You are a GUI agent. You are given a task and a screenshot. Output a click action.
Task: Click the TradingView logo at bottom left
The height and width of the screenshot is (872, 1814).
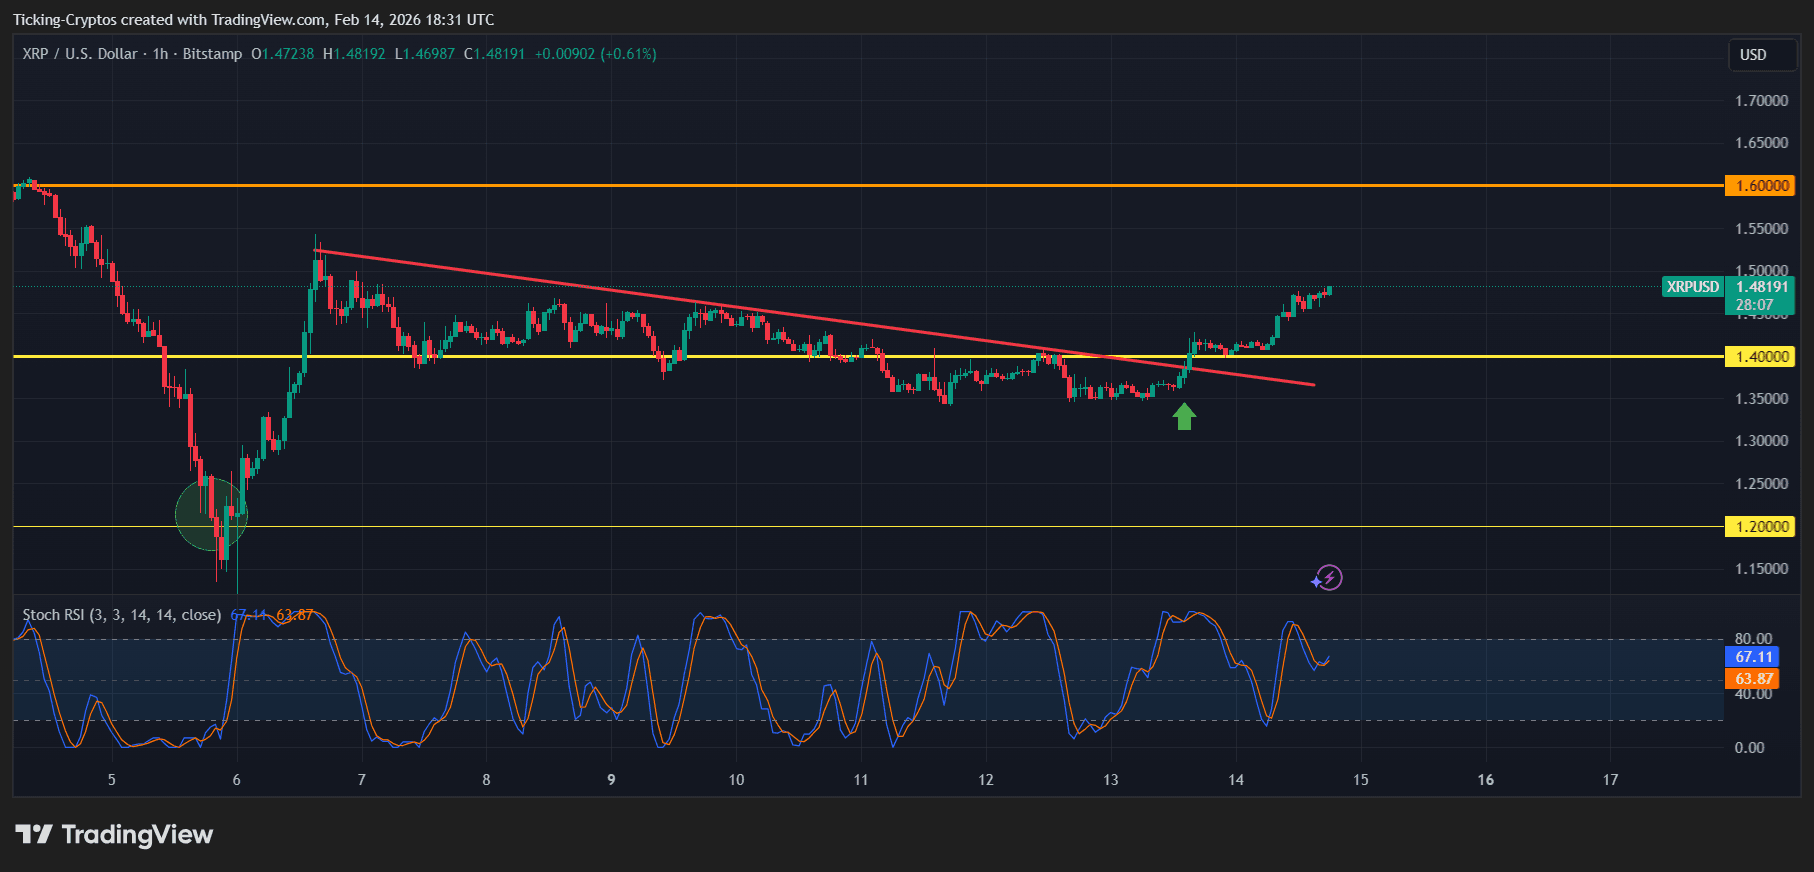click(x=34, y=834)
